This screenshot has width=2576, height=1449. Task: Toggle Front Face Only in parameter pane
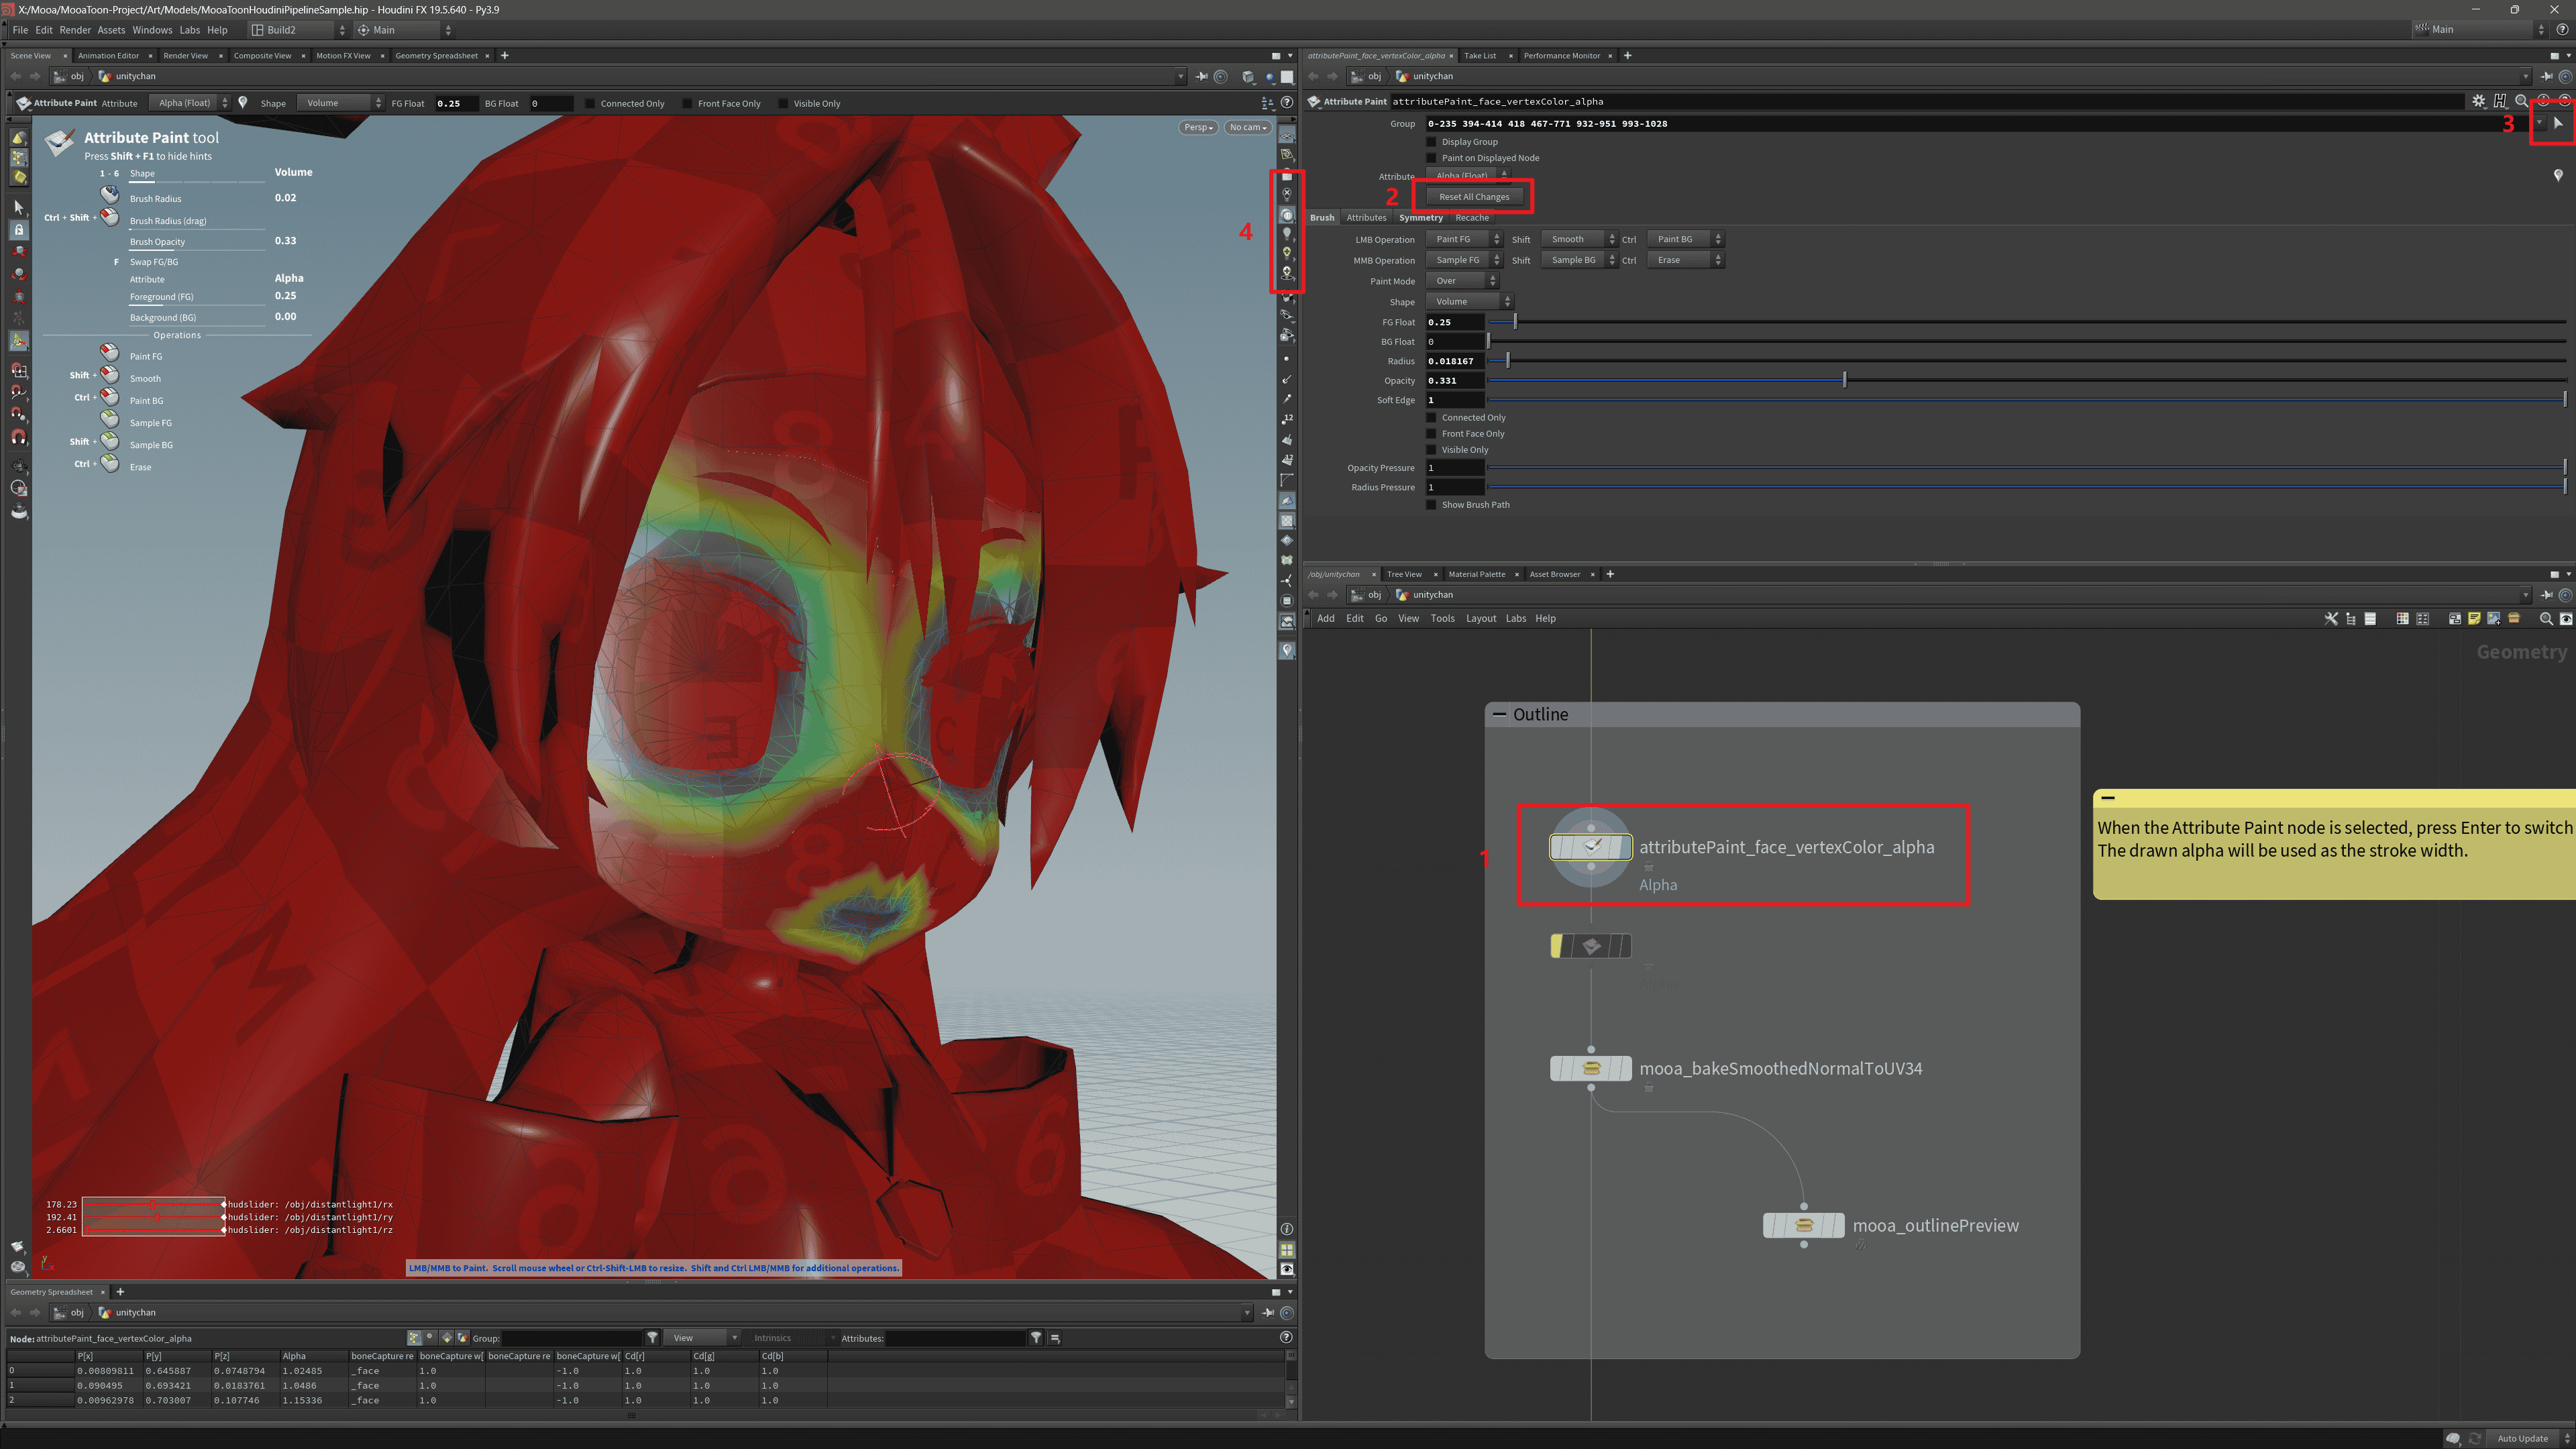1431,434
